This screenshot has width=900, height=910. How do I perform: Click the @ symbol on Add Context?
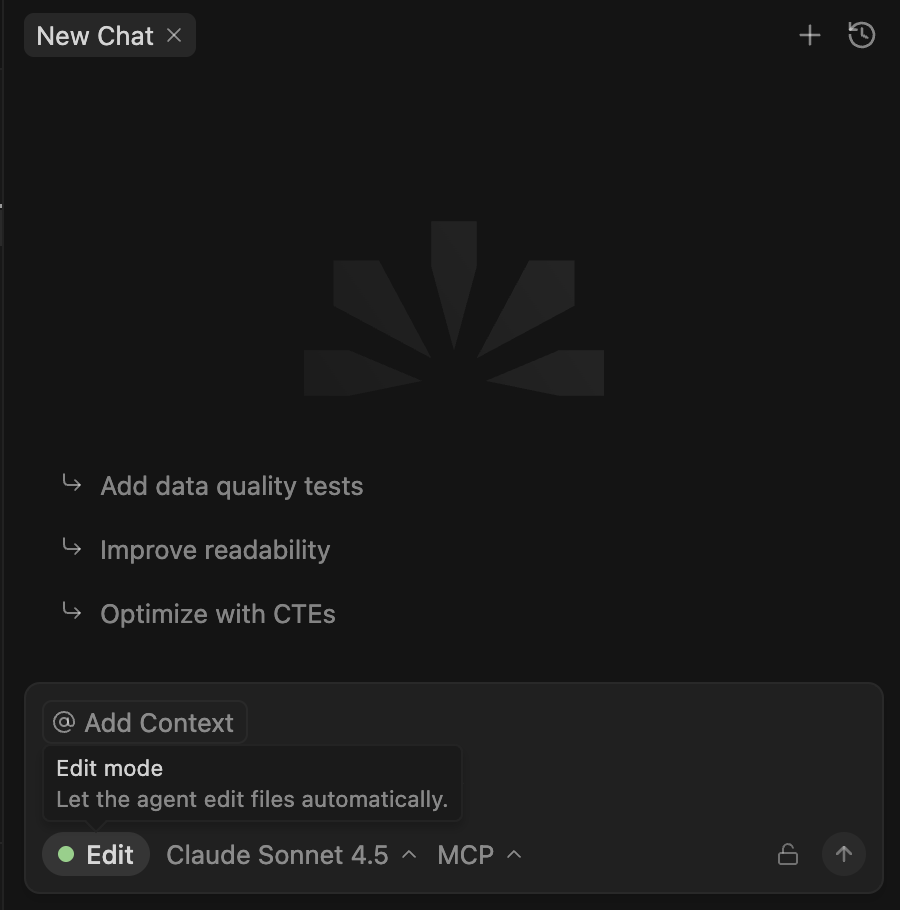(62, 722)
